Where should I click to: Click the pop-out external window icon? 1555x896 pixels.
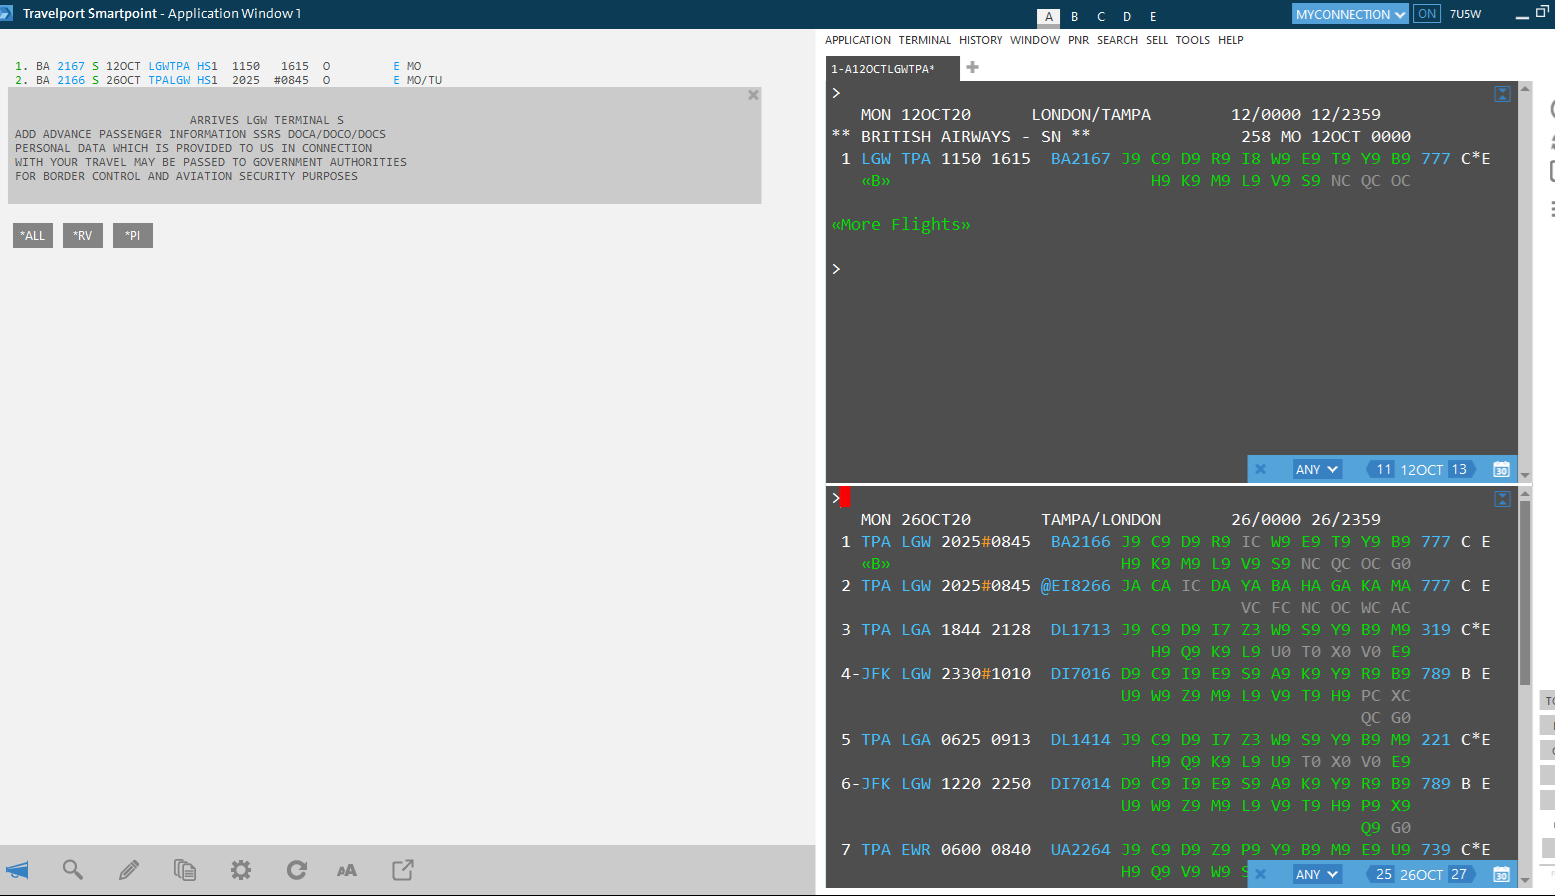(x=403, y=870)
